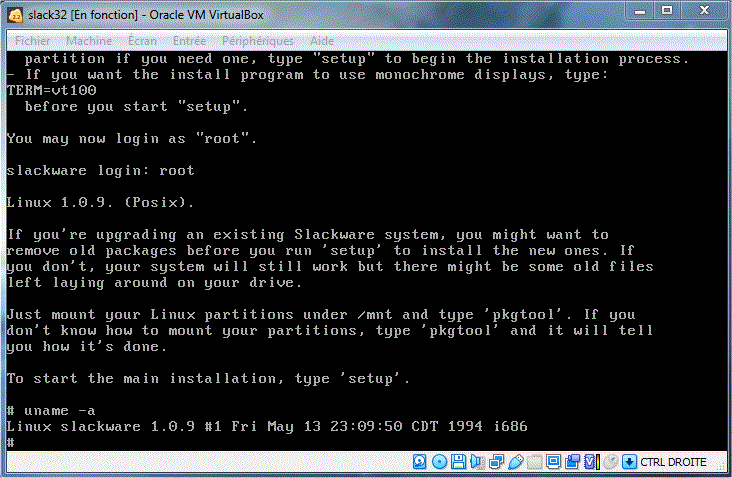Minimize the slack32 VirtualBox window
The width and height of the screenshot is (732, 478).
tap(640, 11)
